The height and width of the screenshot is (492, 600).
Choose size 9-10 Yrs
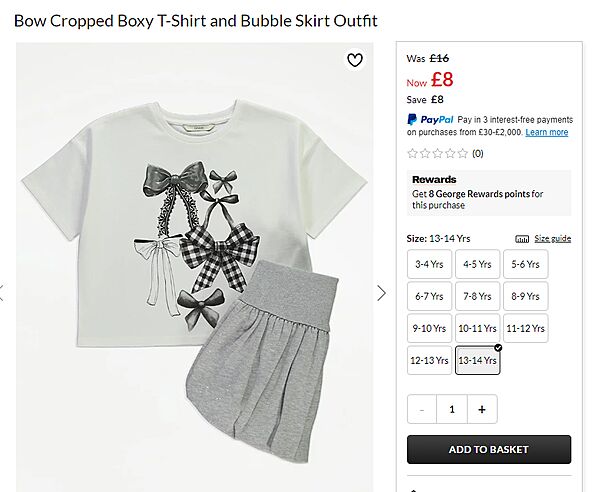429,328
